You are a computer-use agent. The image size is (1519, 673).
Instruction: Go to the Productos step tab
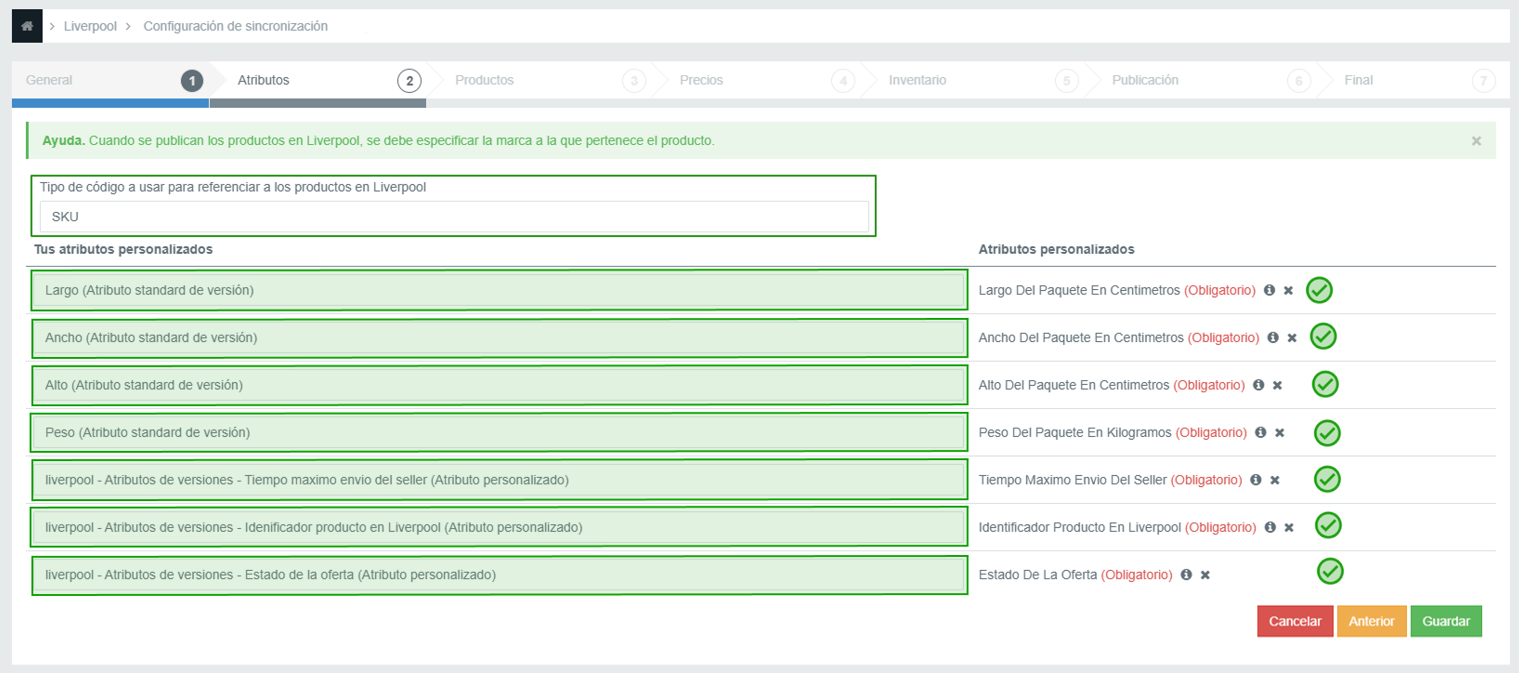coord(540,80)
